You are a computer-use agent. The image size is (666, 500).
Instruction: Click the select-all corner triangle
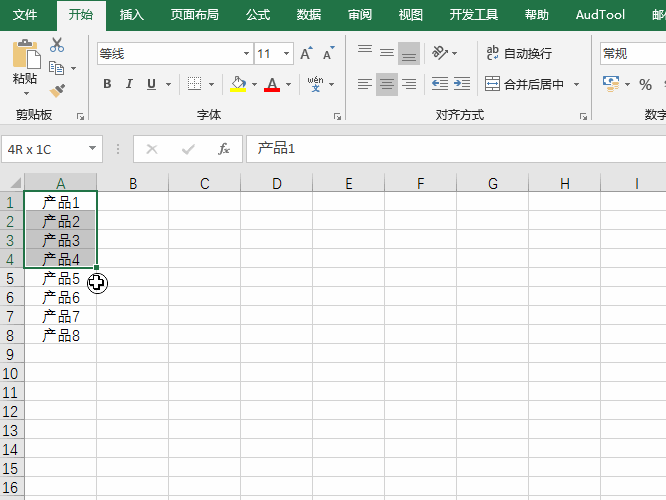15,183
